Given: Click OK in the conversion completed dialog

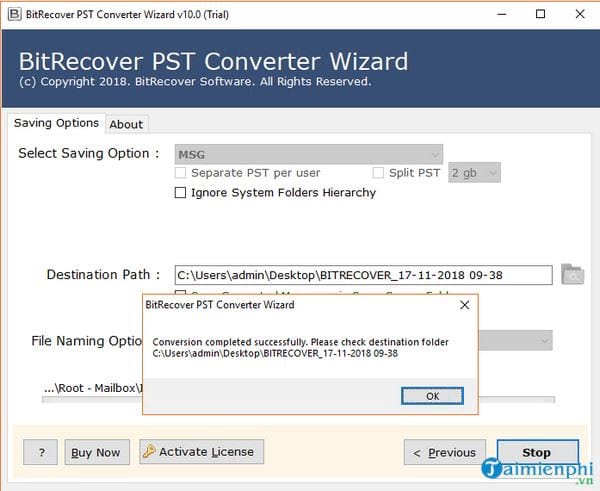Looking at the screenshot, I should (x=432, y=396).
